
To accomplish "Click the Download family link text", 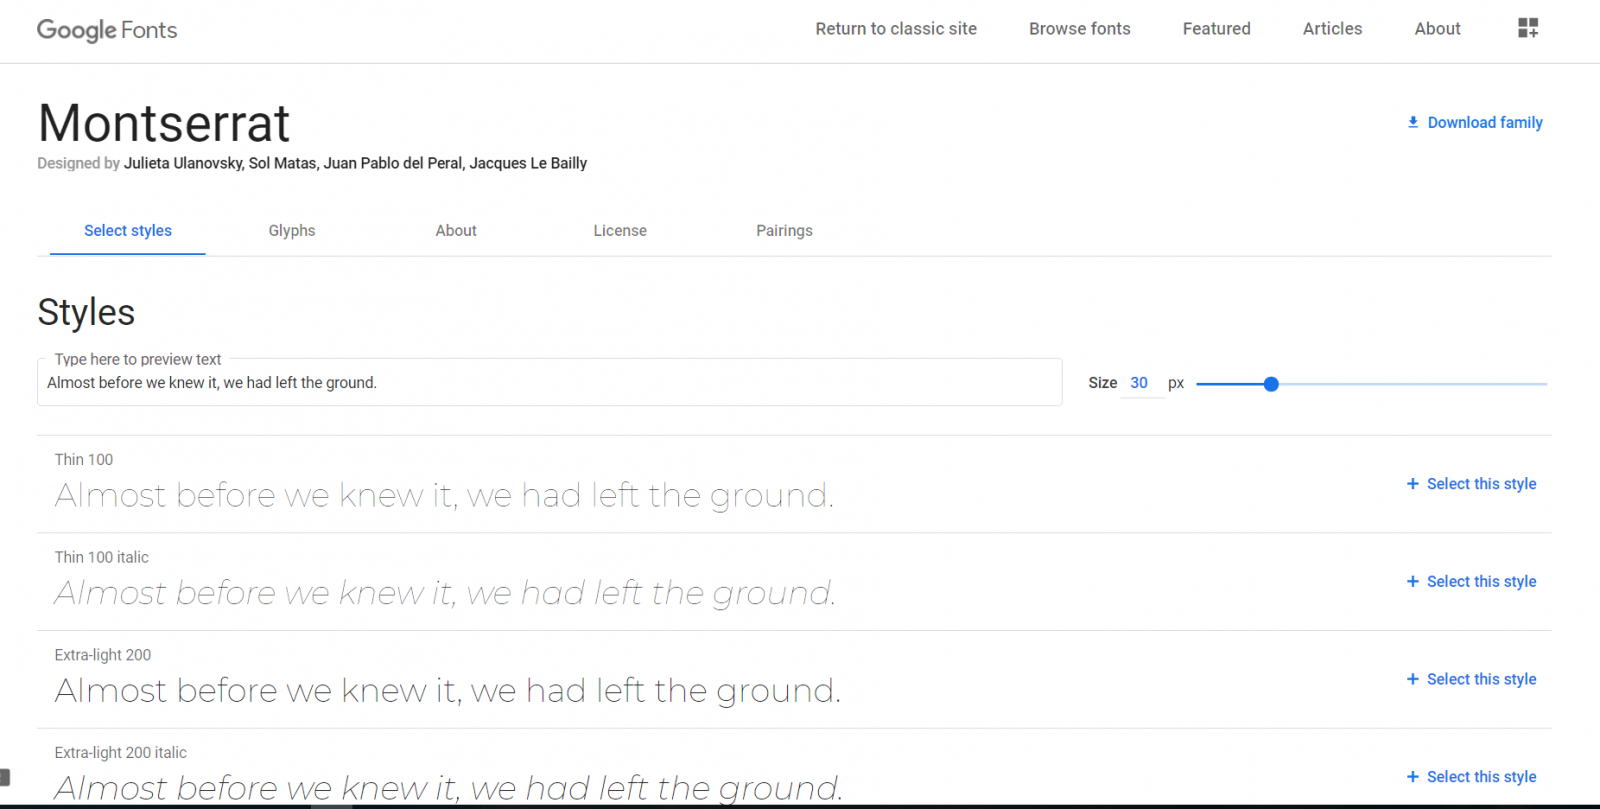I will (x=1484, y=122).
